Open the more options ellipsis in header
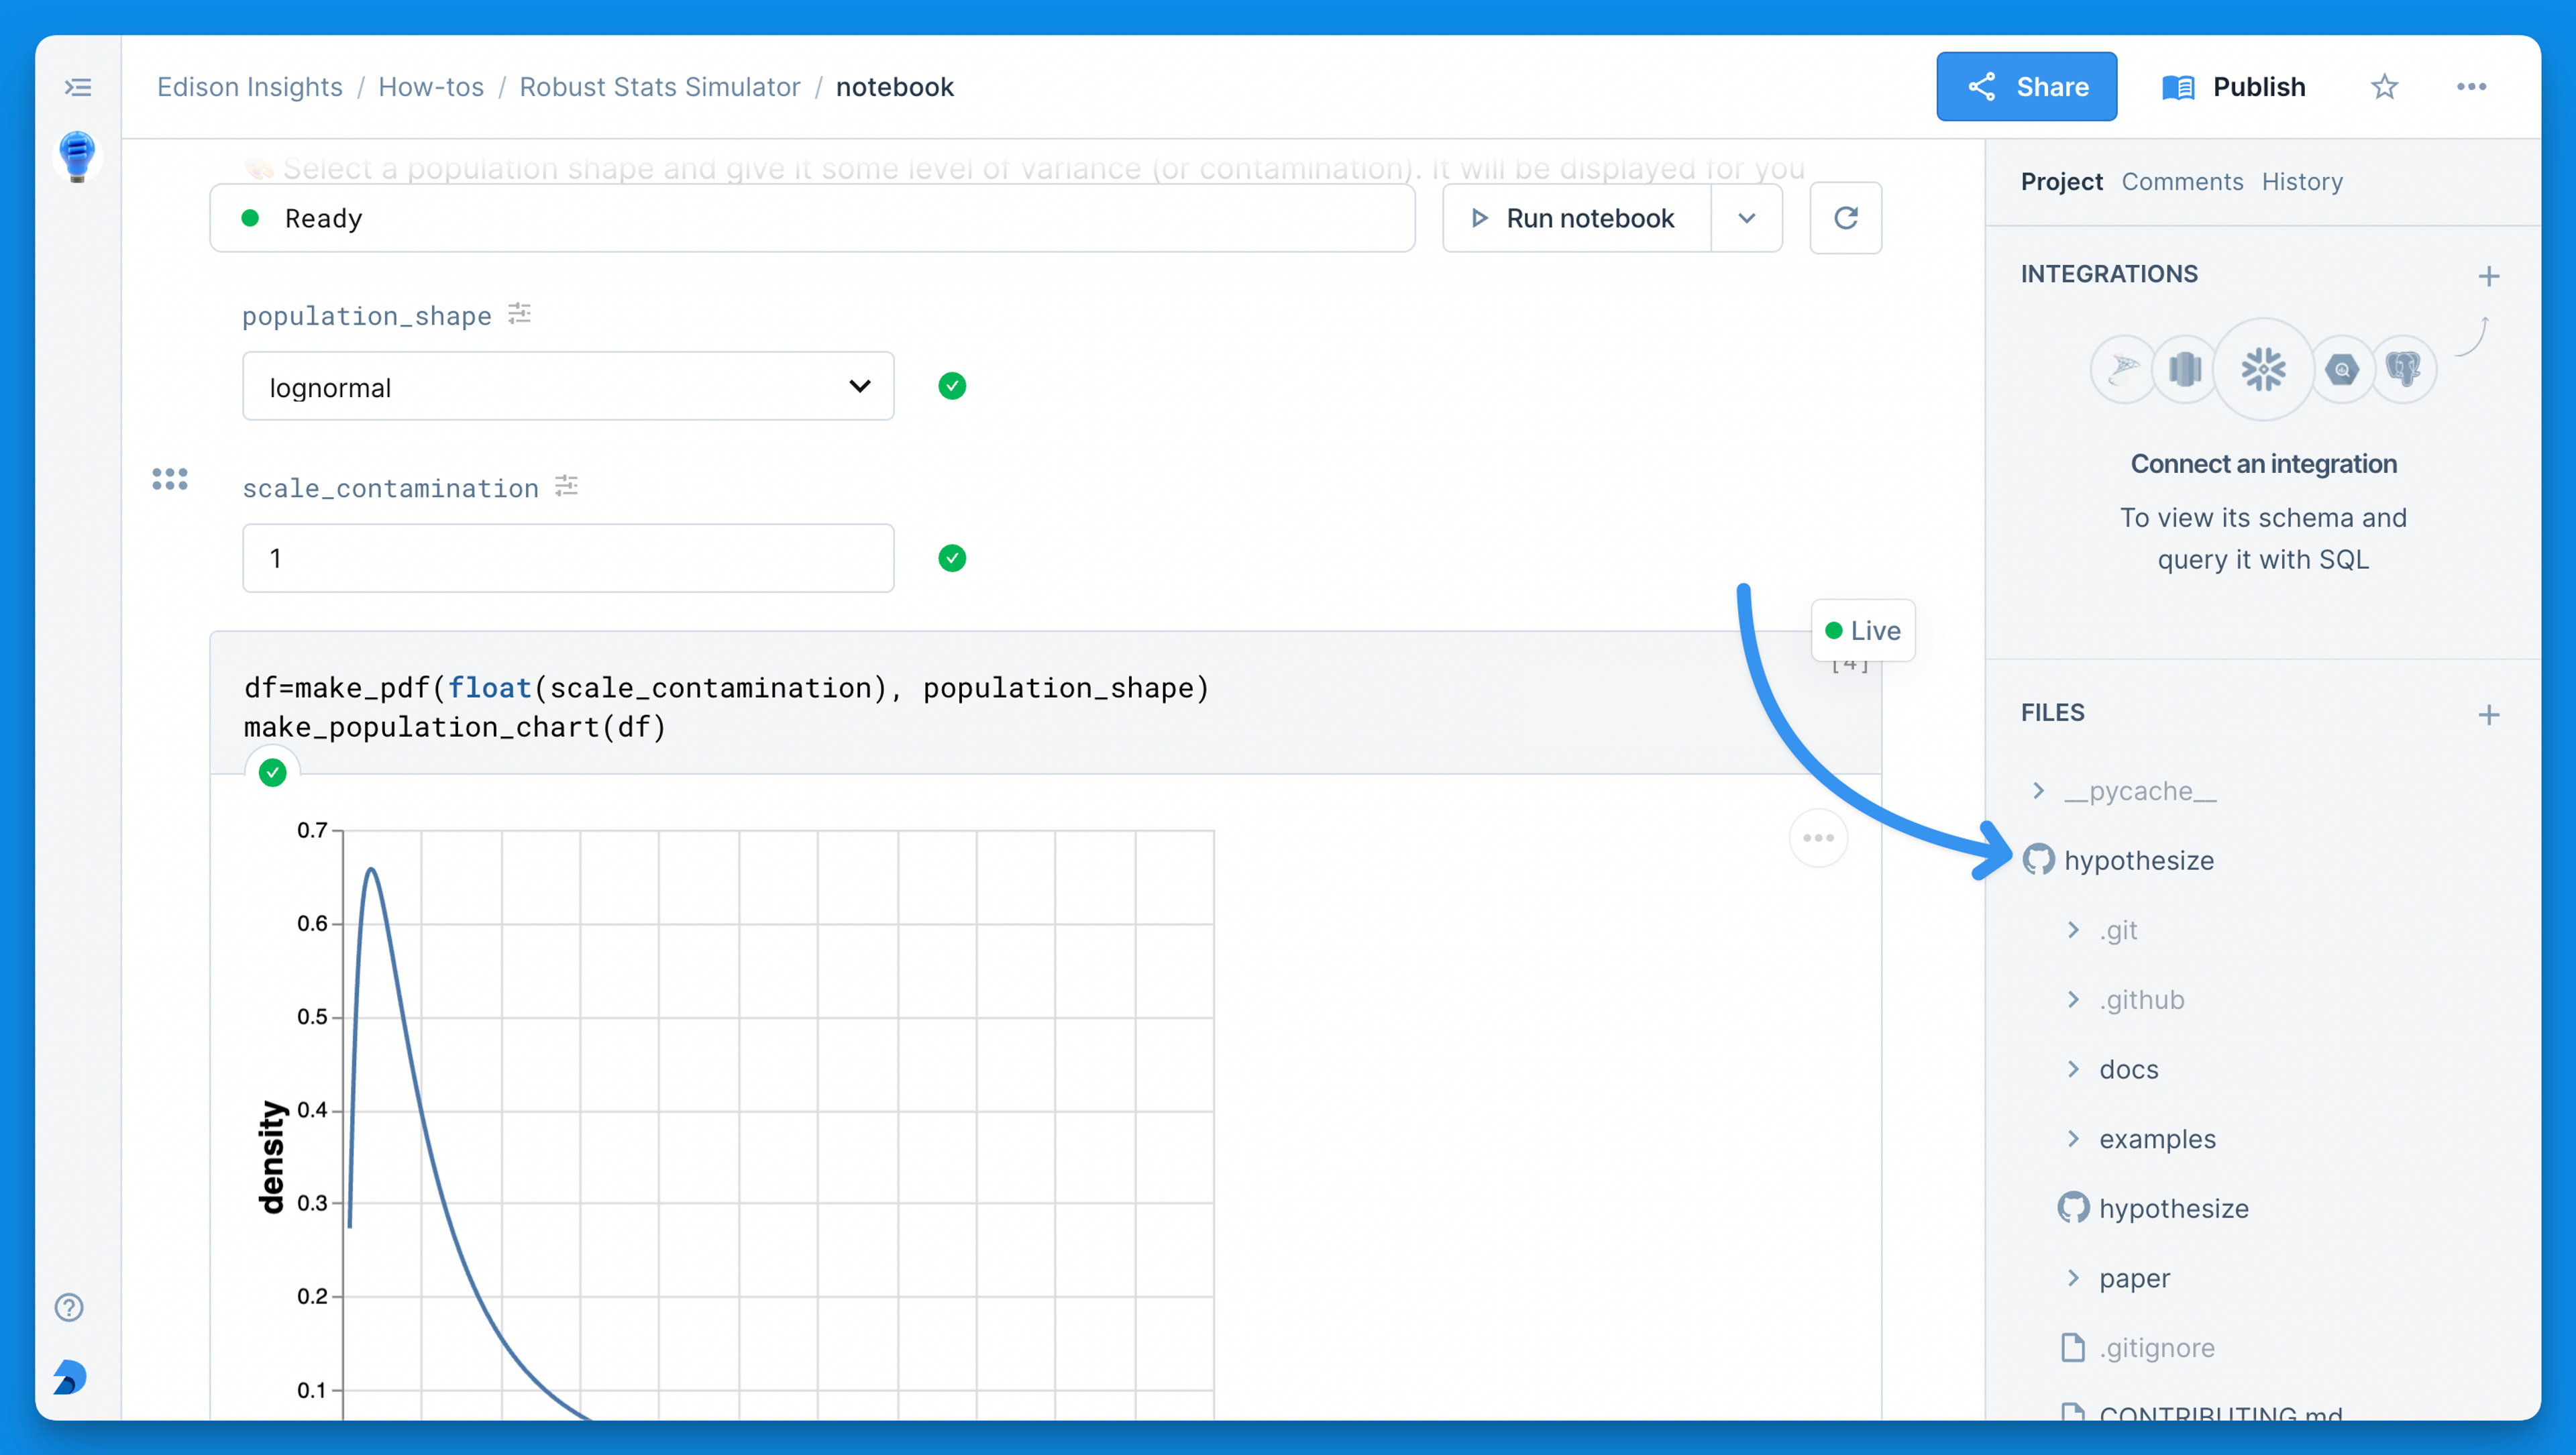Viewport: 2576px width, 1455px height. click(2471, 87)
